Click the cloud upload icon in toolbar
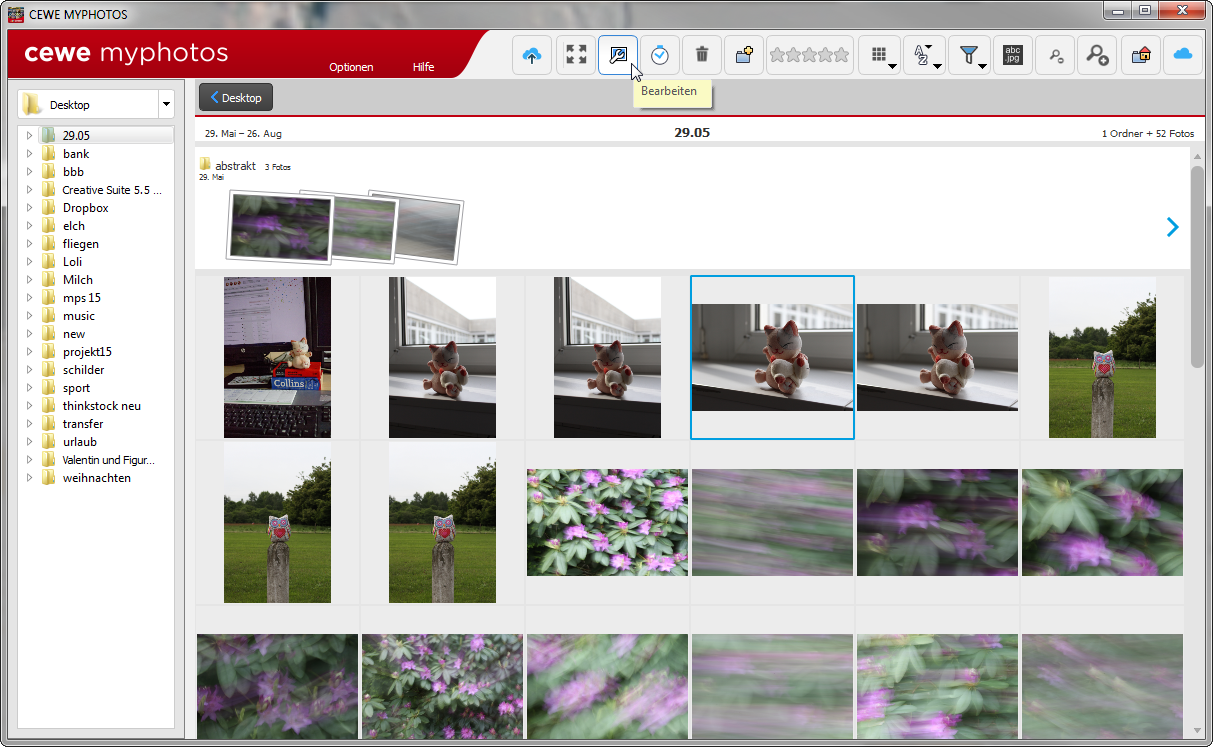The image size is (1213, 747). [532, 55]
